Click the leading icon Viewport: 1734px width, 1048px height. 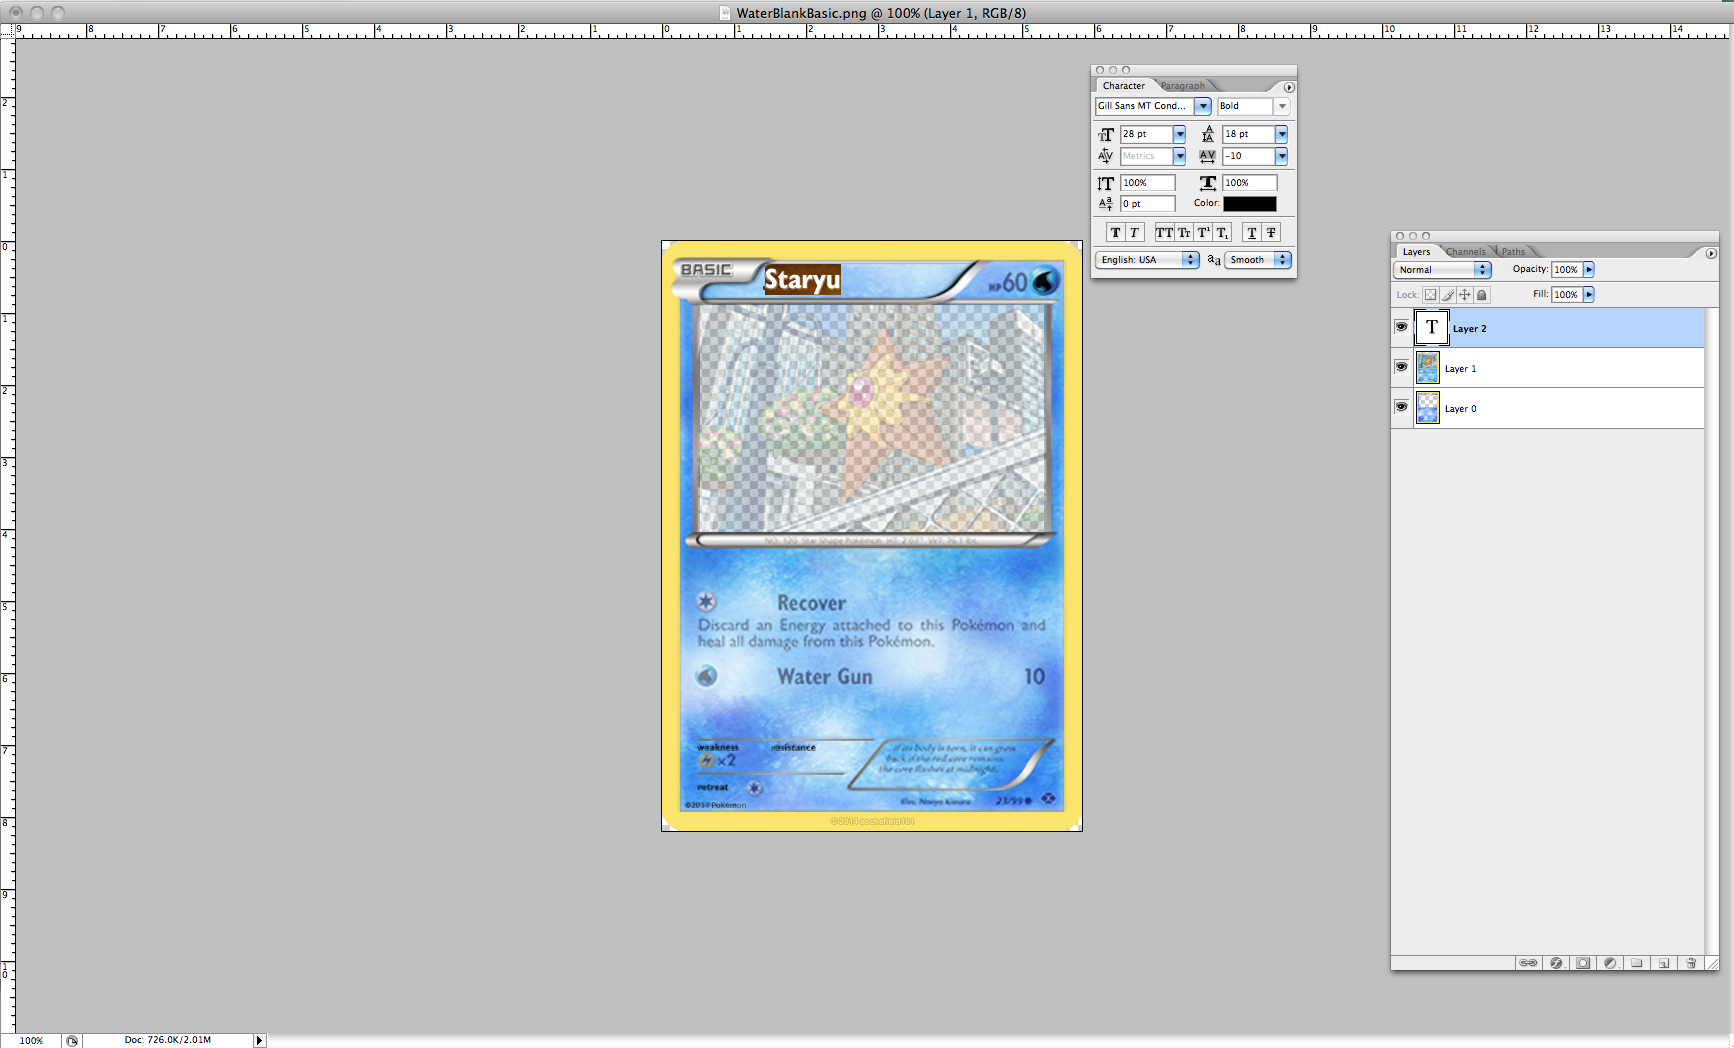pyautogui.click(x=1208, y=134)
